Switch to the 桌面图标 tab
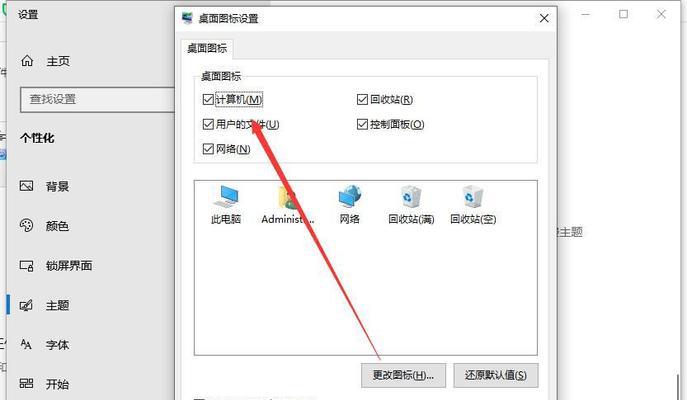Viewport: 687px width, 400px height. pyautogui.click(x=207, y=48)
